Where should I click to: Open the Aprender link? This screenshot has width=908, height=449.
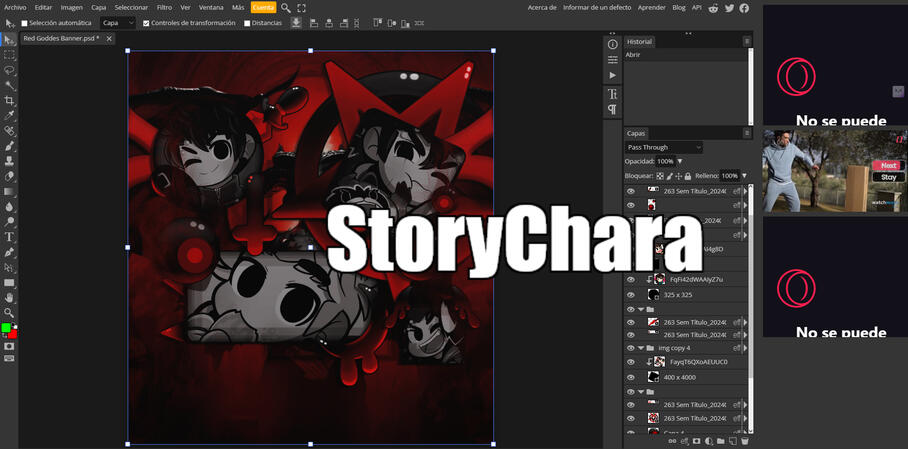[651, 7]
